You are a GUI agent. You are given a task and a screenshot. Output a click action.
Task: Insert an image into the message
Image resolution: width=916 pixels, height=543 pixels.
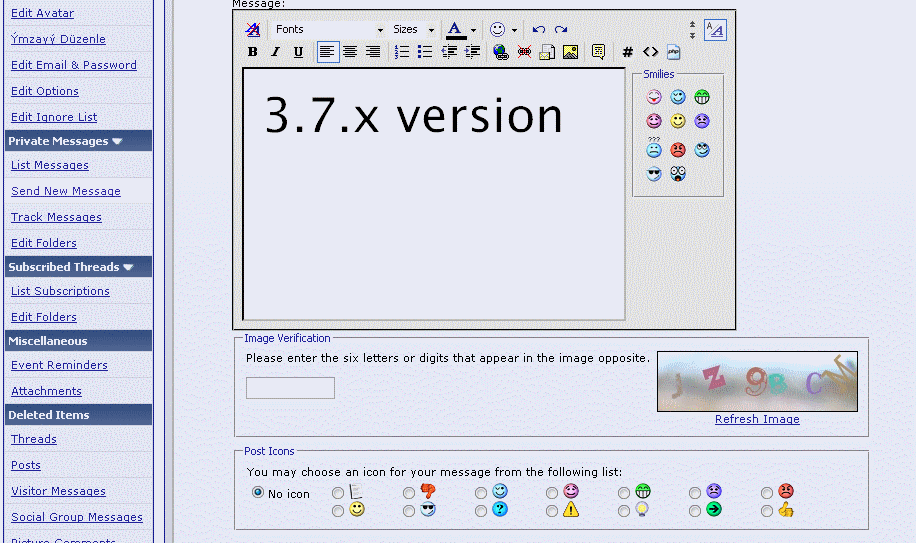[x=570, y=52]
